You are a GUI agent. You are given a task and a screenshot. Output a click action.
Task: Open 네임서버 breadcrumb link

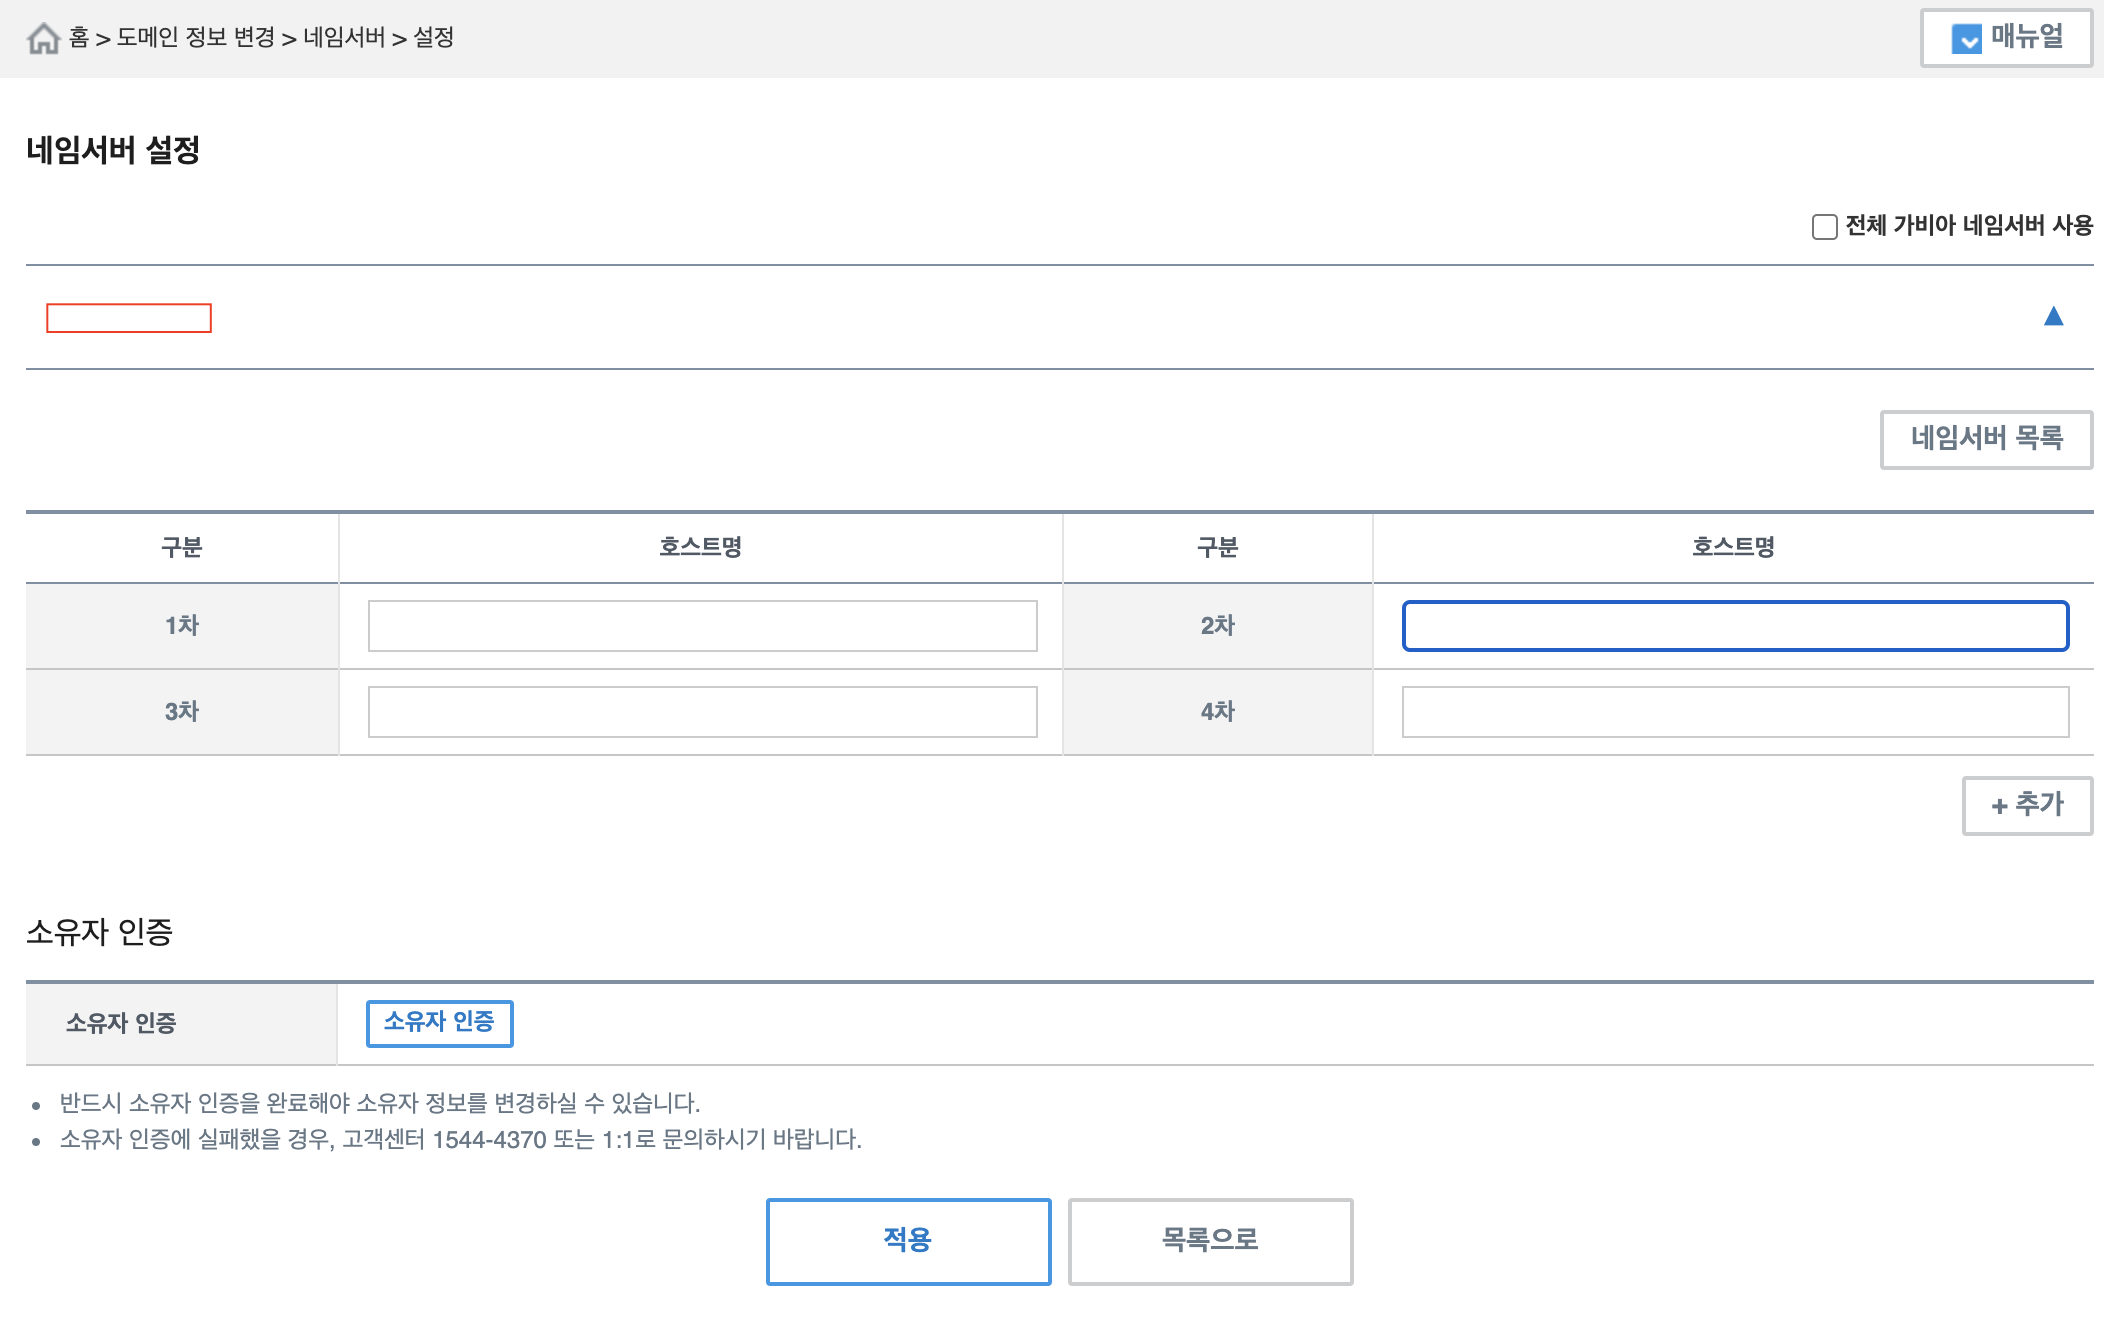point(344,38)
